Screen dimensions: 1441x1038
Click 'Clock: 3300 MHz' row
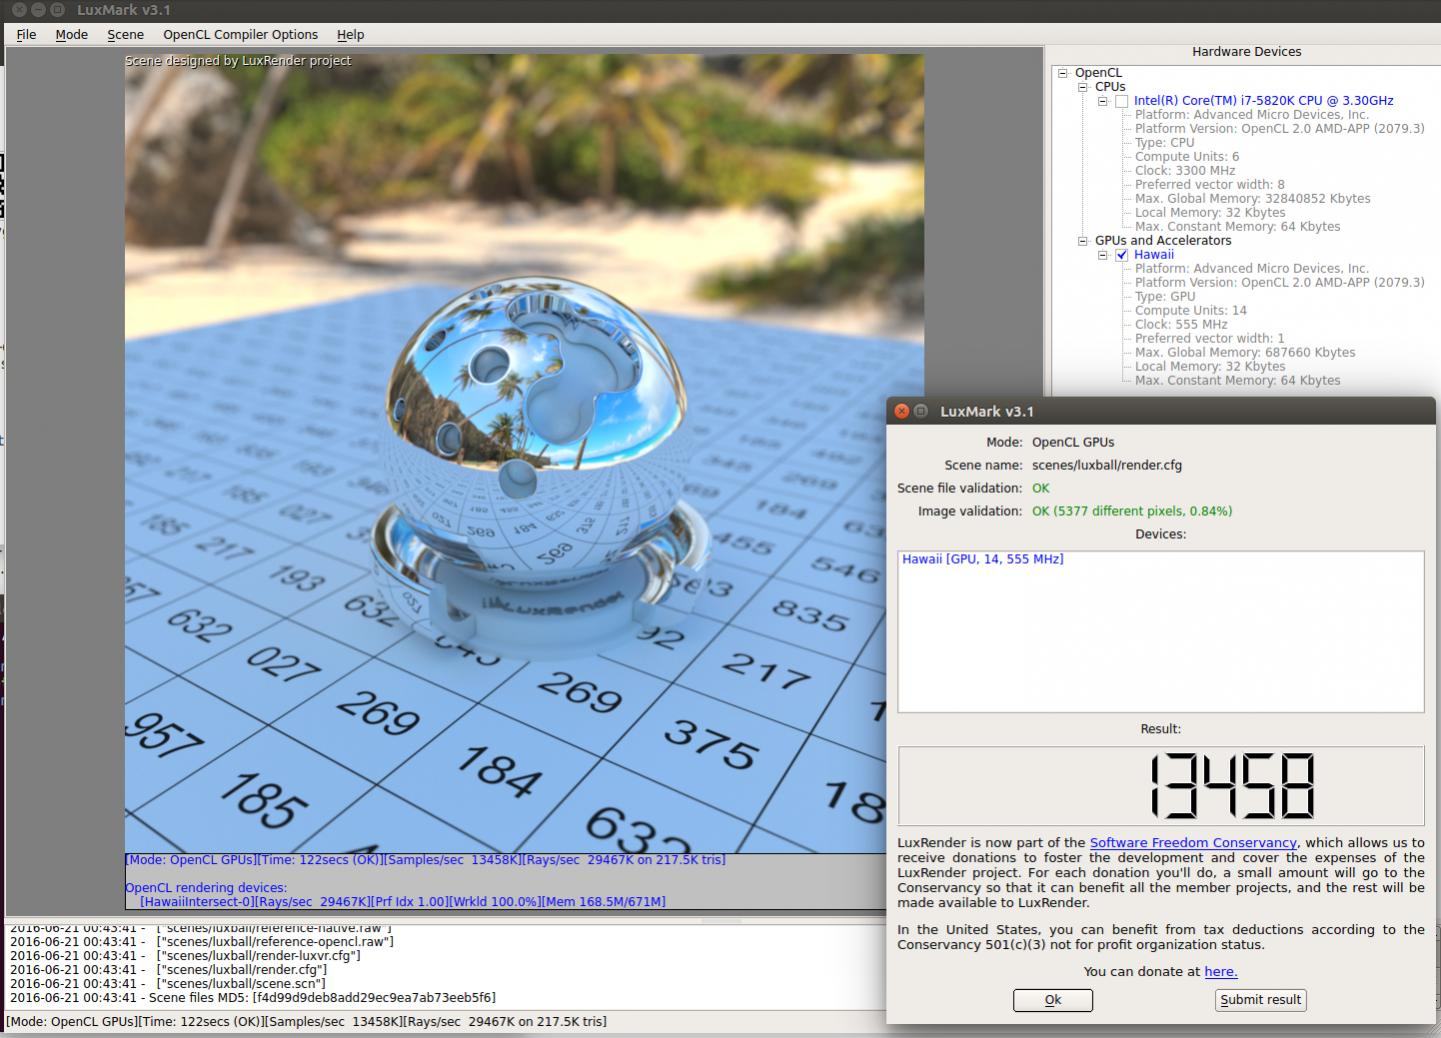pyautogui.click(x=1185, y=171)
